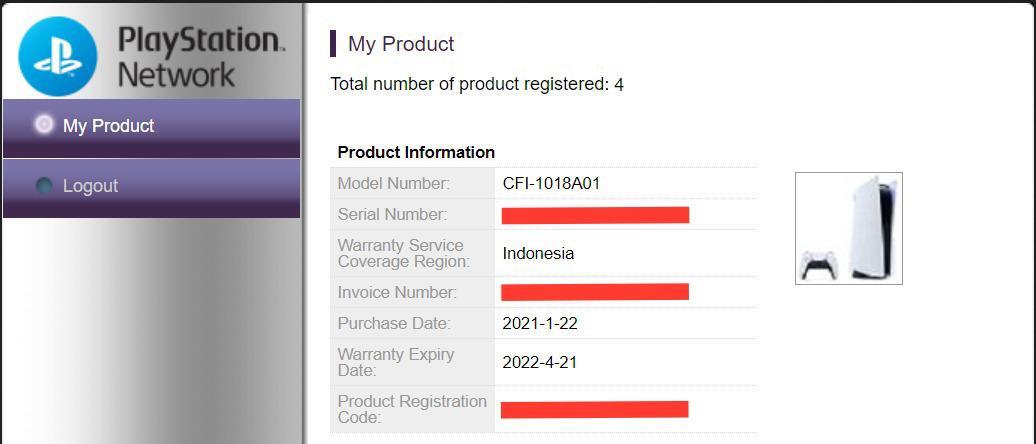This screenshot has width=1036, height=444.
Task: Click the Indonesia coverage region value
Action: (538, 253)
